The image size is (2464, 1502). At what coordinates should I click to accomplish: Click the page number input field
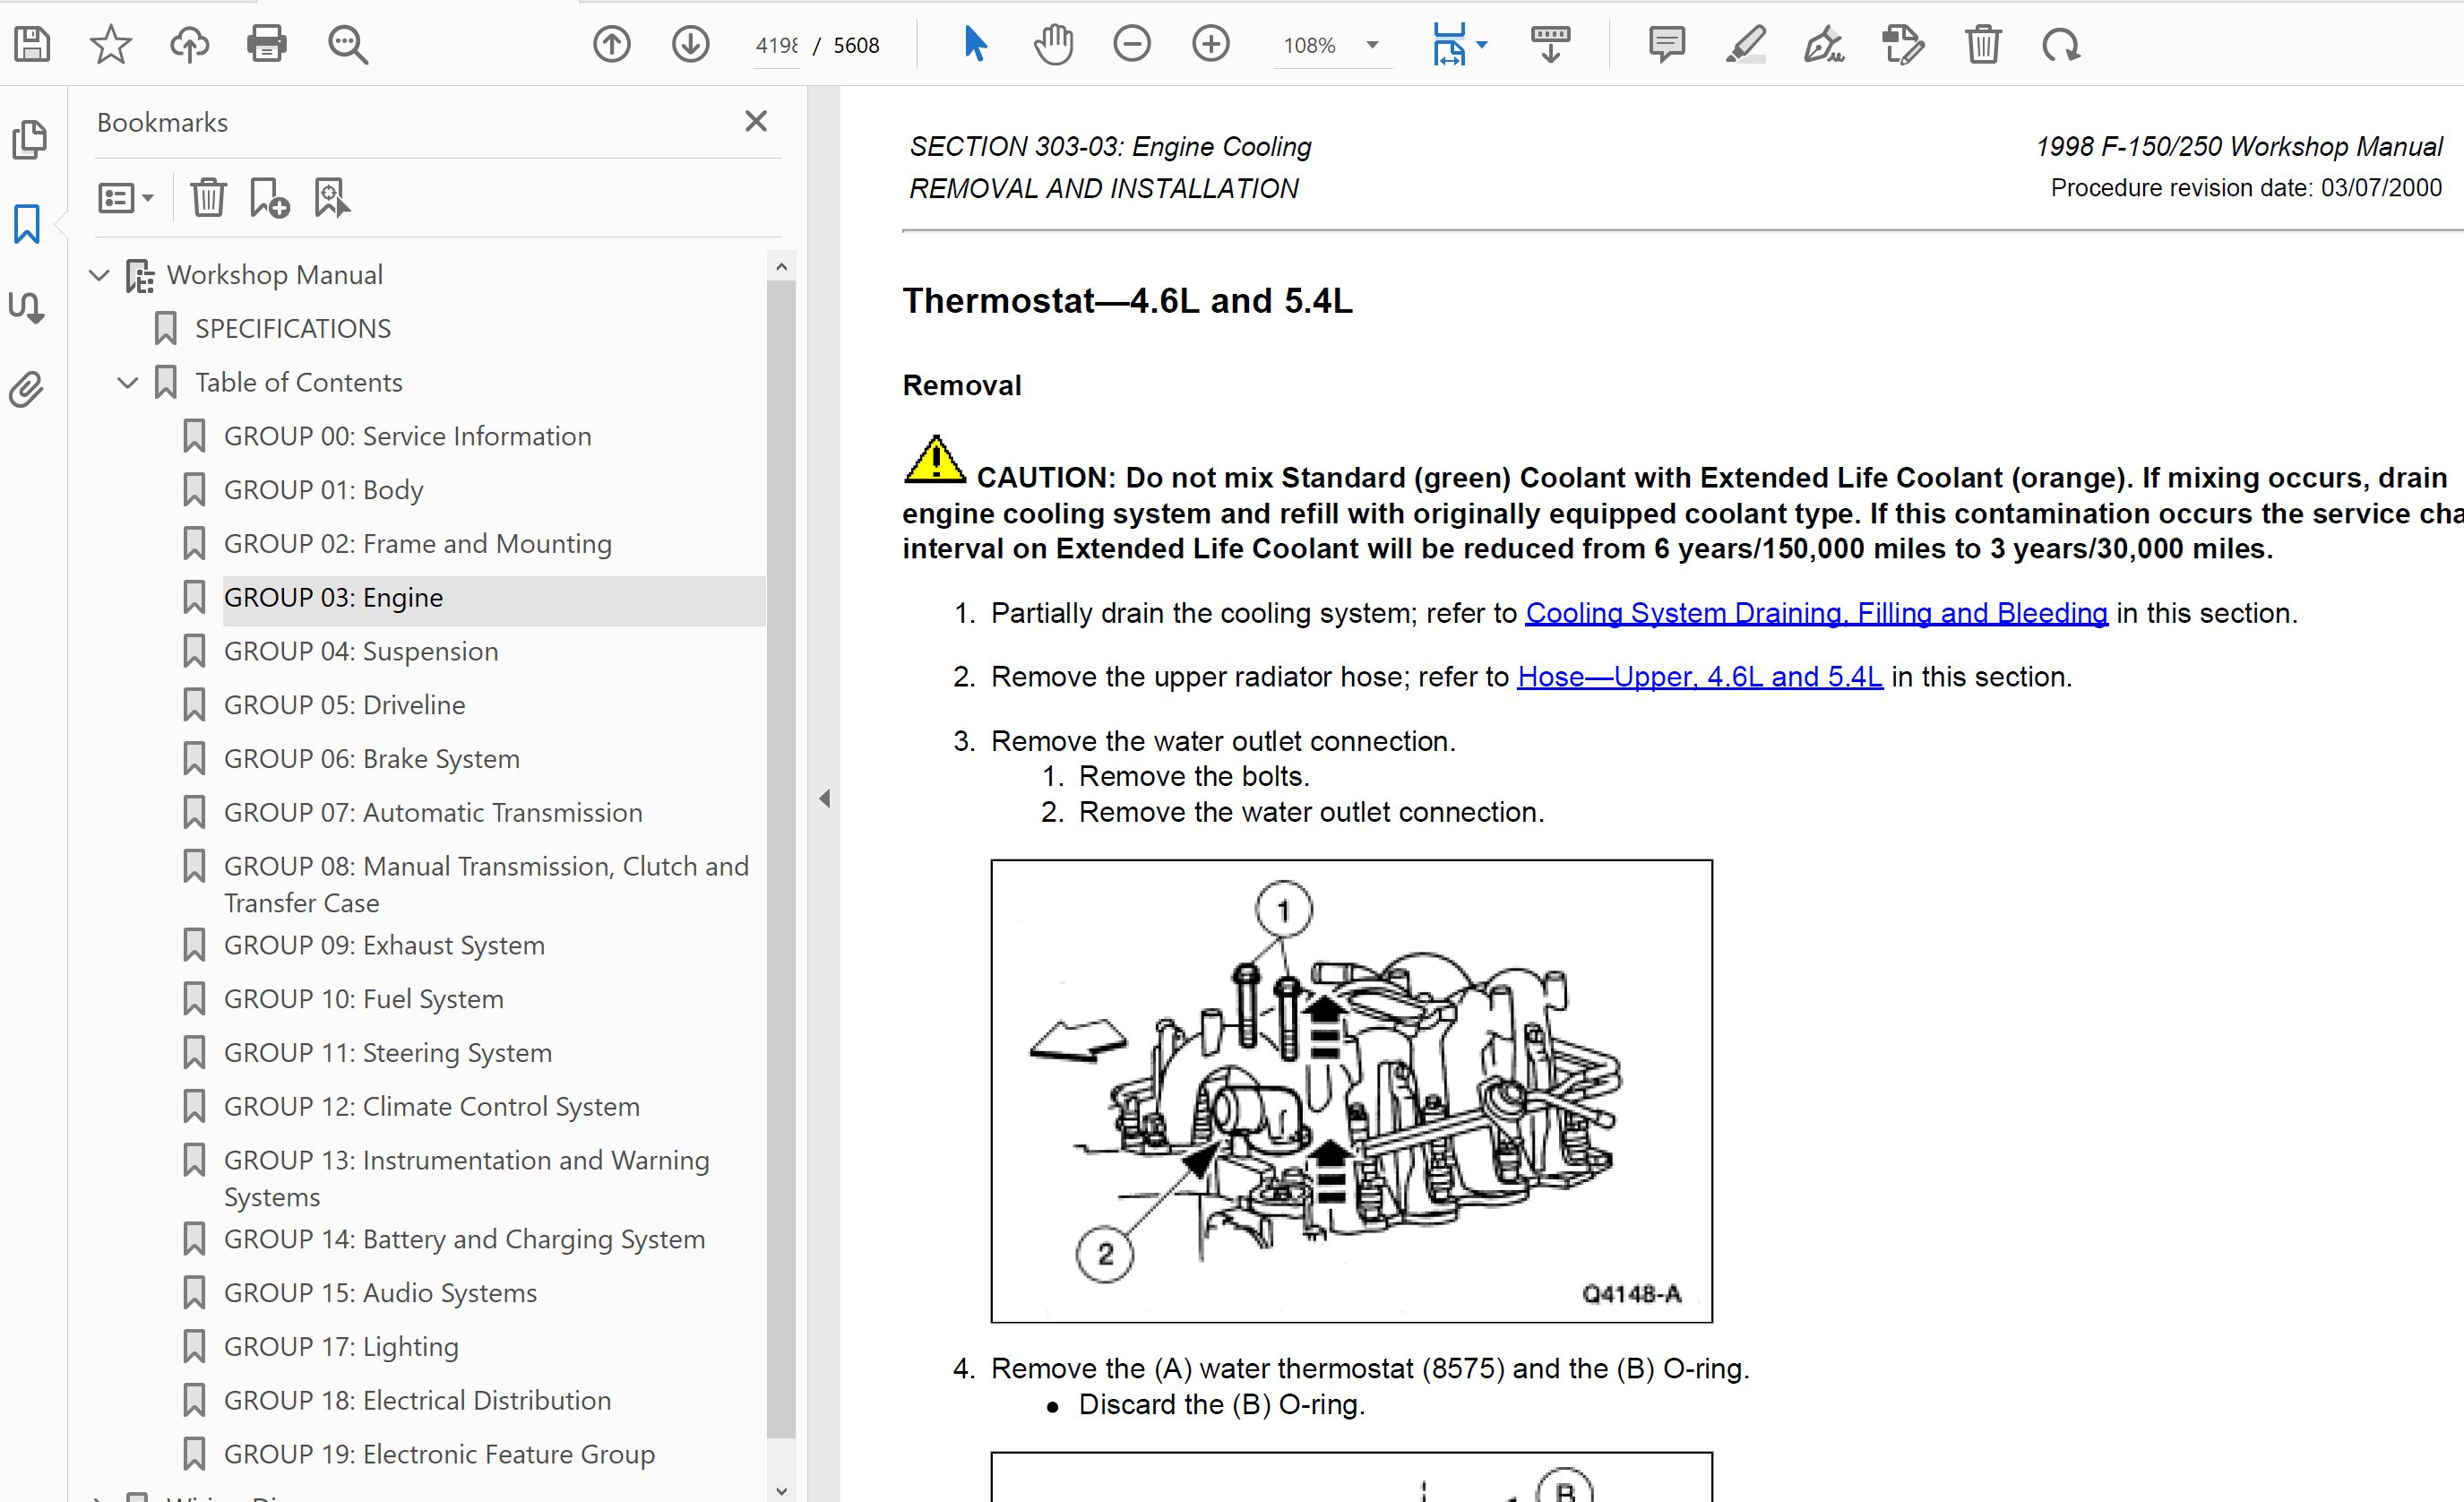point(776,46)
